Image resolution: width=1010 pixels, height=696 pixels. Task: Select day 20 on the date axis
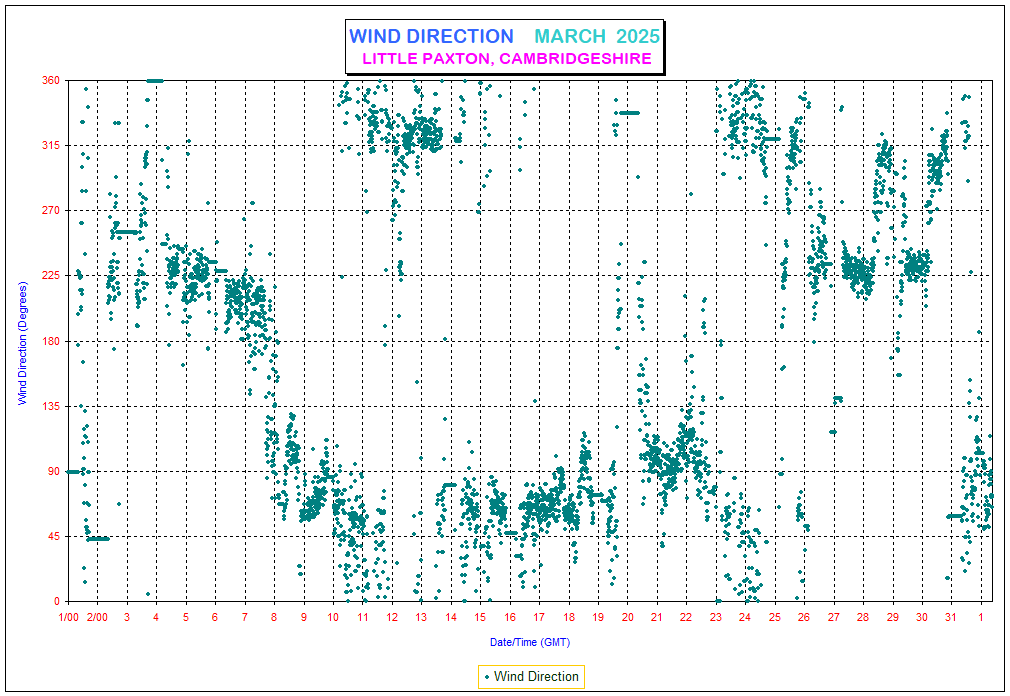tap(628, 617)
